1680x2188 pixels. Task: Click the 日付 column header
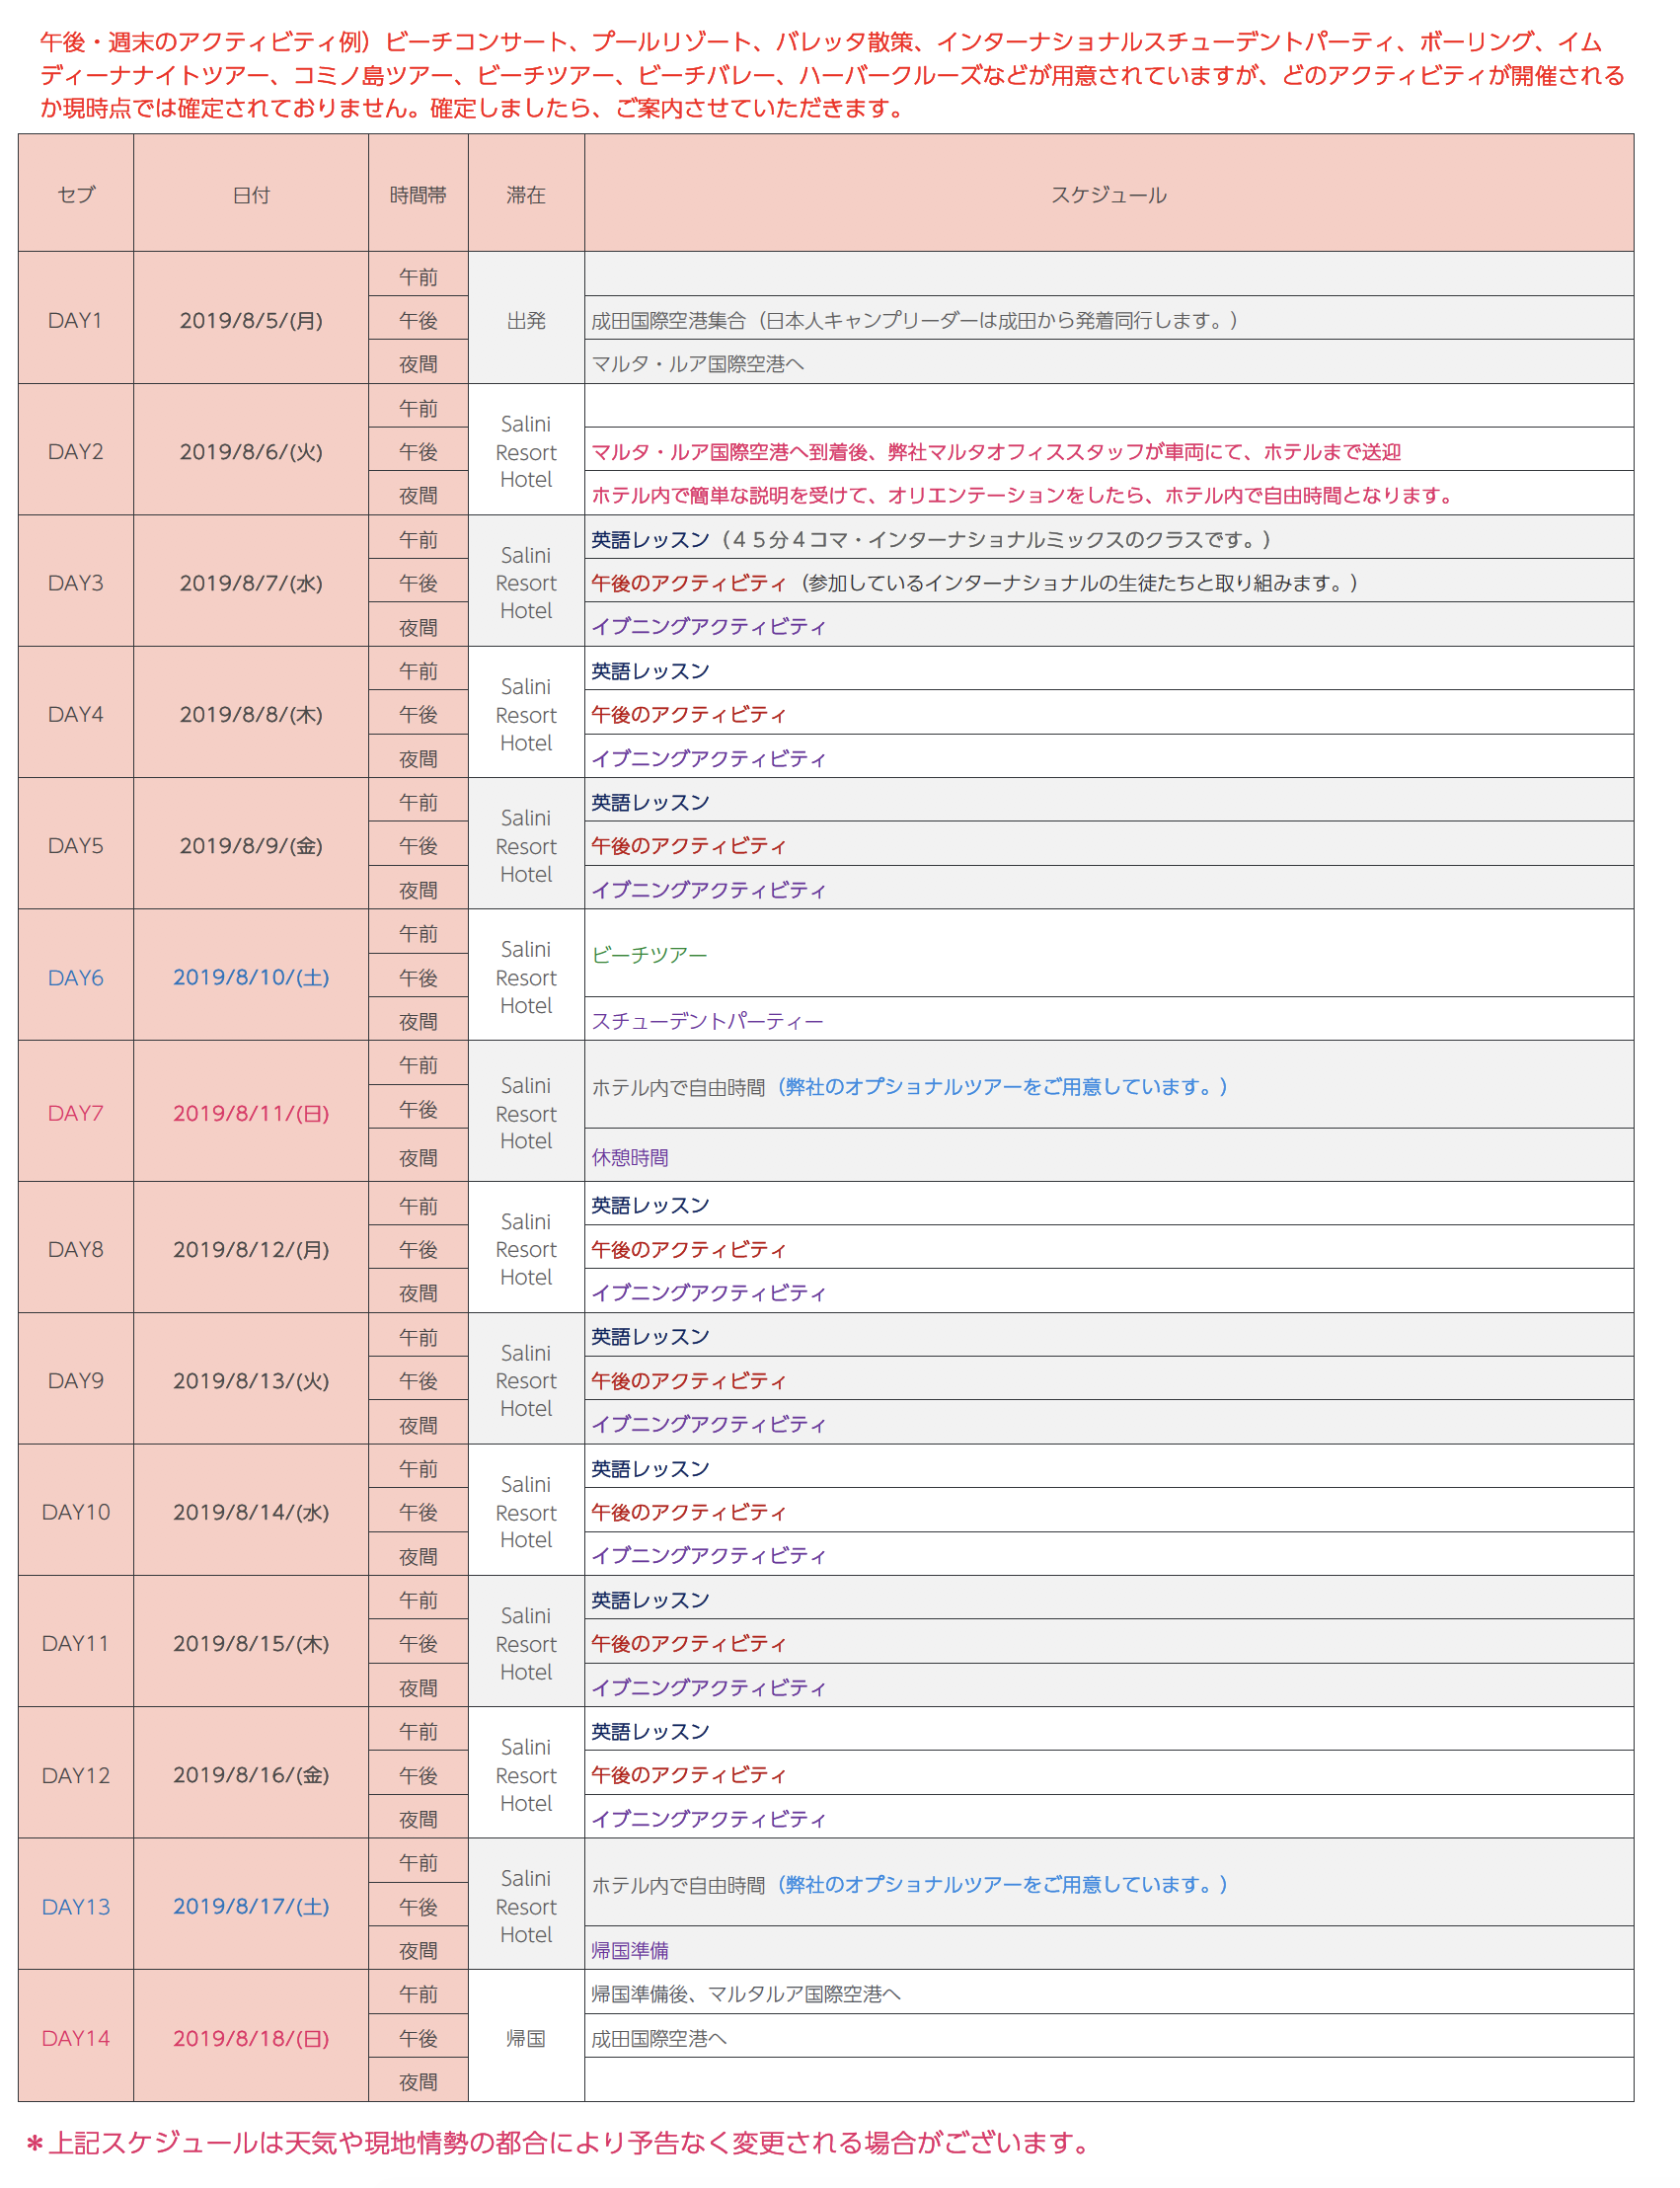click(251, 195)
